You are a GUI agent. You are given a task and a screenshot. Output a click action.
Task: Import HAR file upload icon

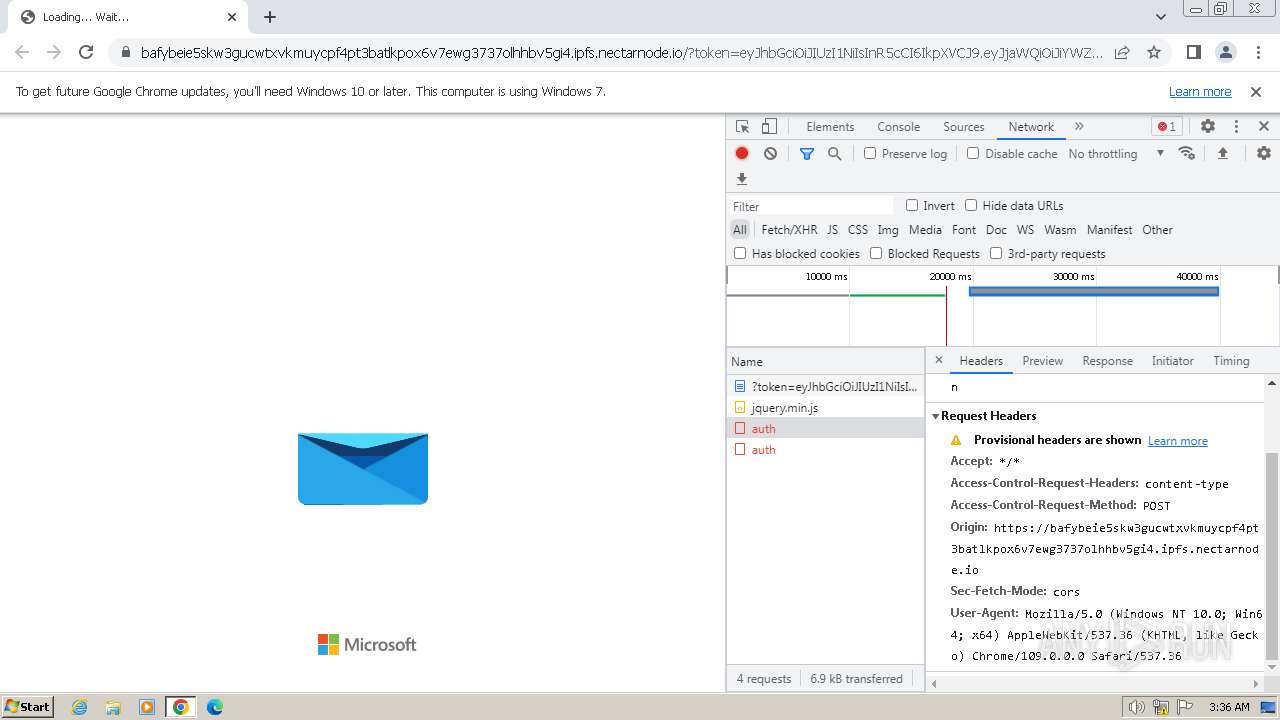(x=1222, y=153)
